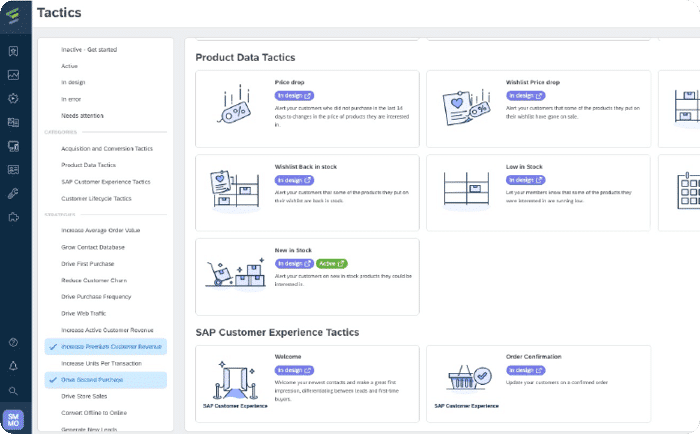Click the Wishlist Back in stock title

pos(306,167)
